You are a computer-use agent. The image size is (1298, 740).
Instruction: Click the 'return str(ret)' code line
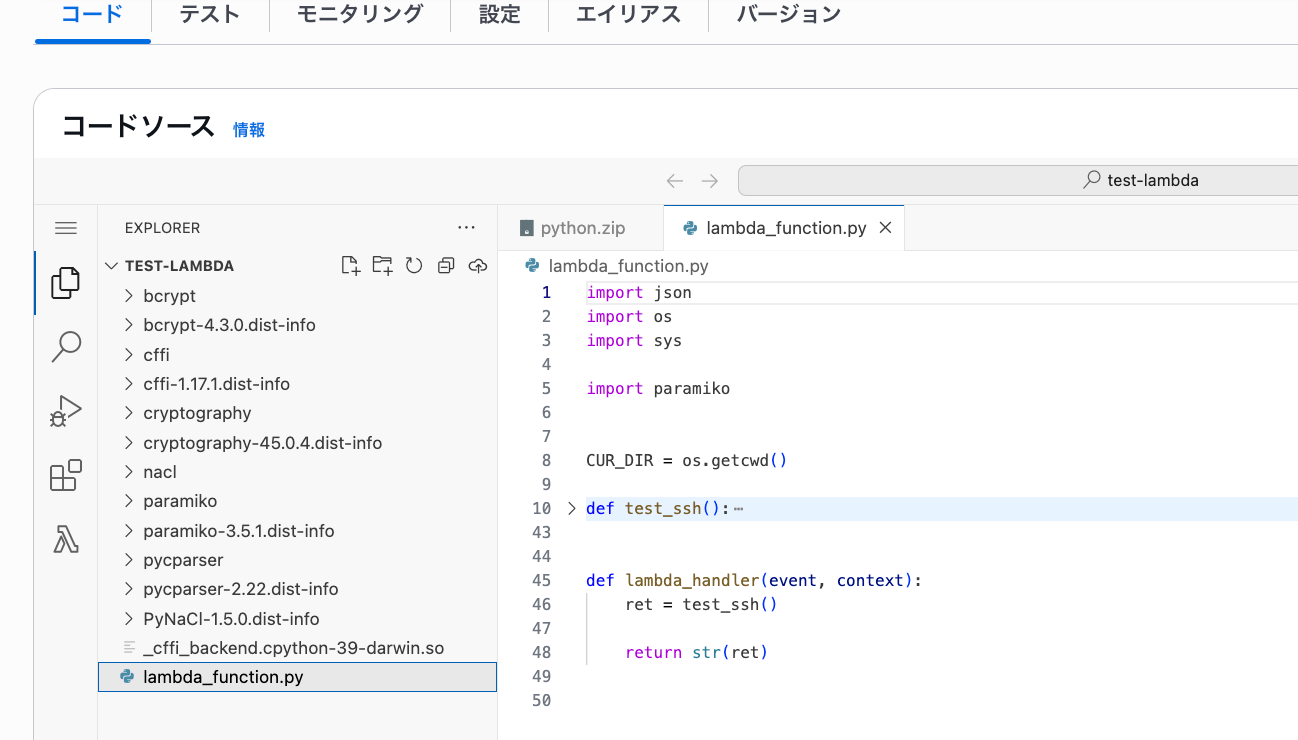pos(696,652)
